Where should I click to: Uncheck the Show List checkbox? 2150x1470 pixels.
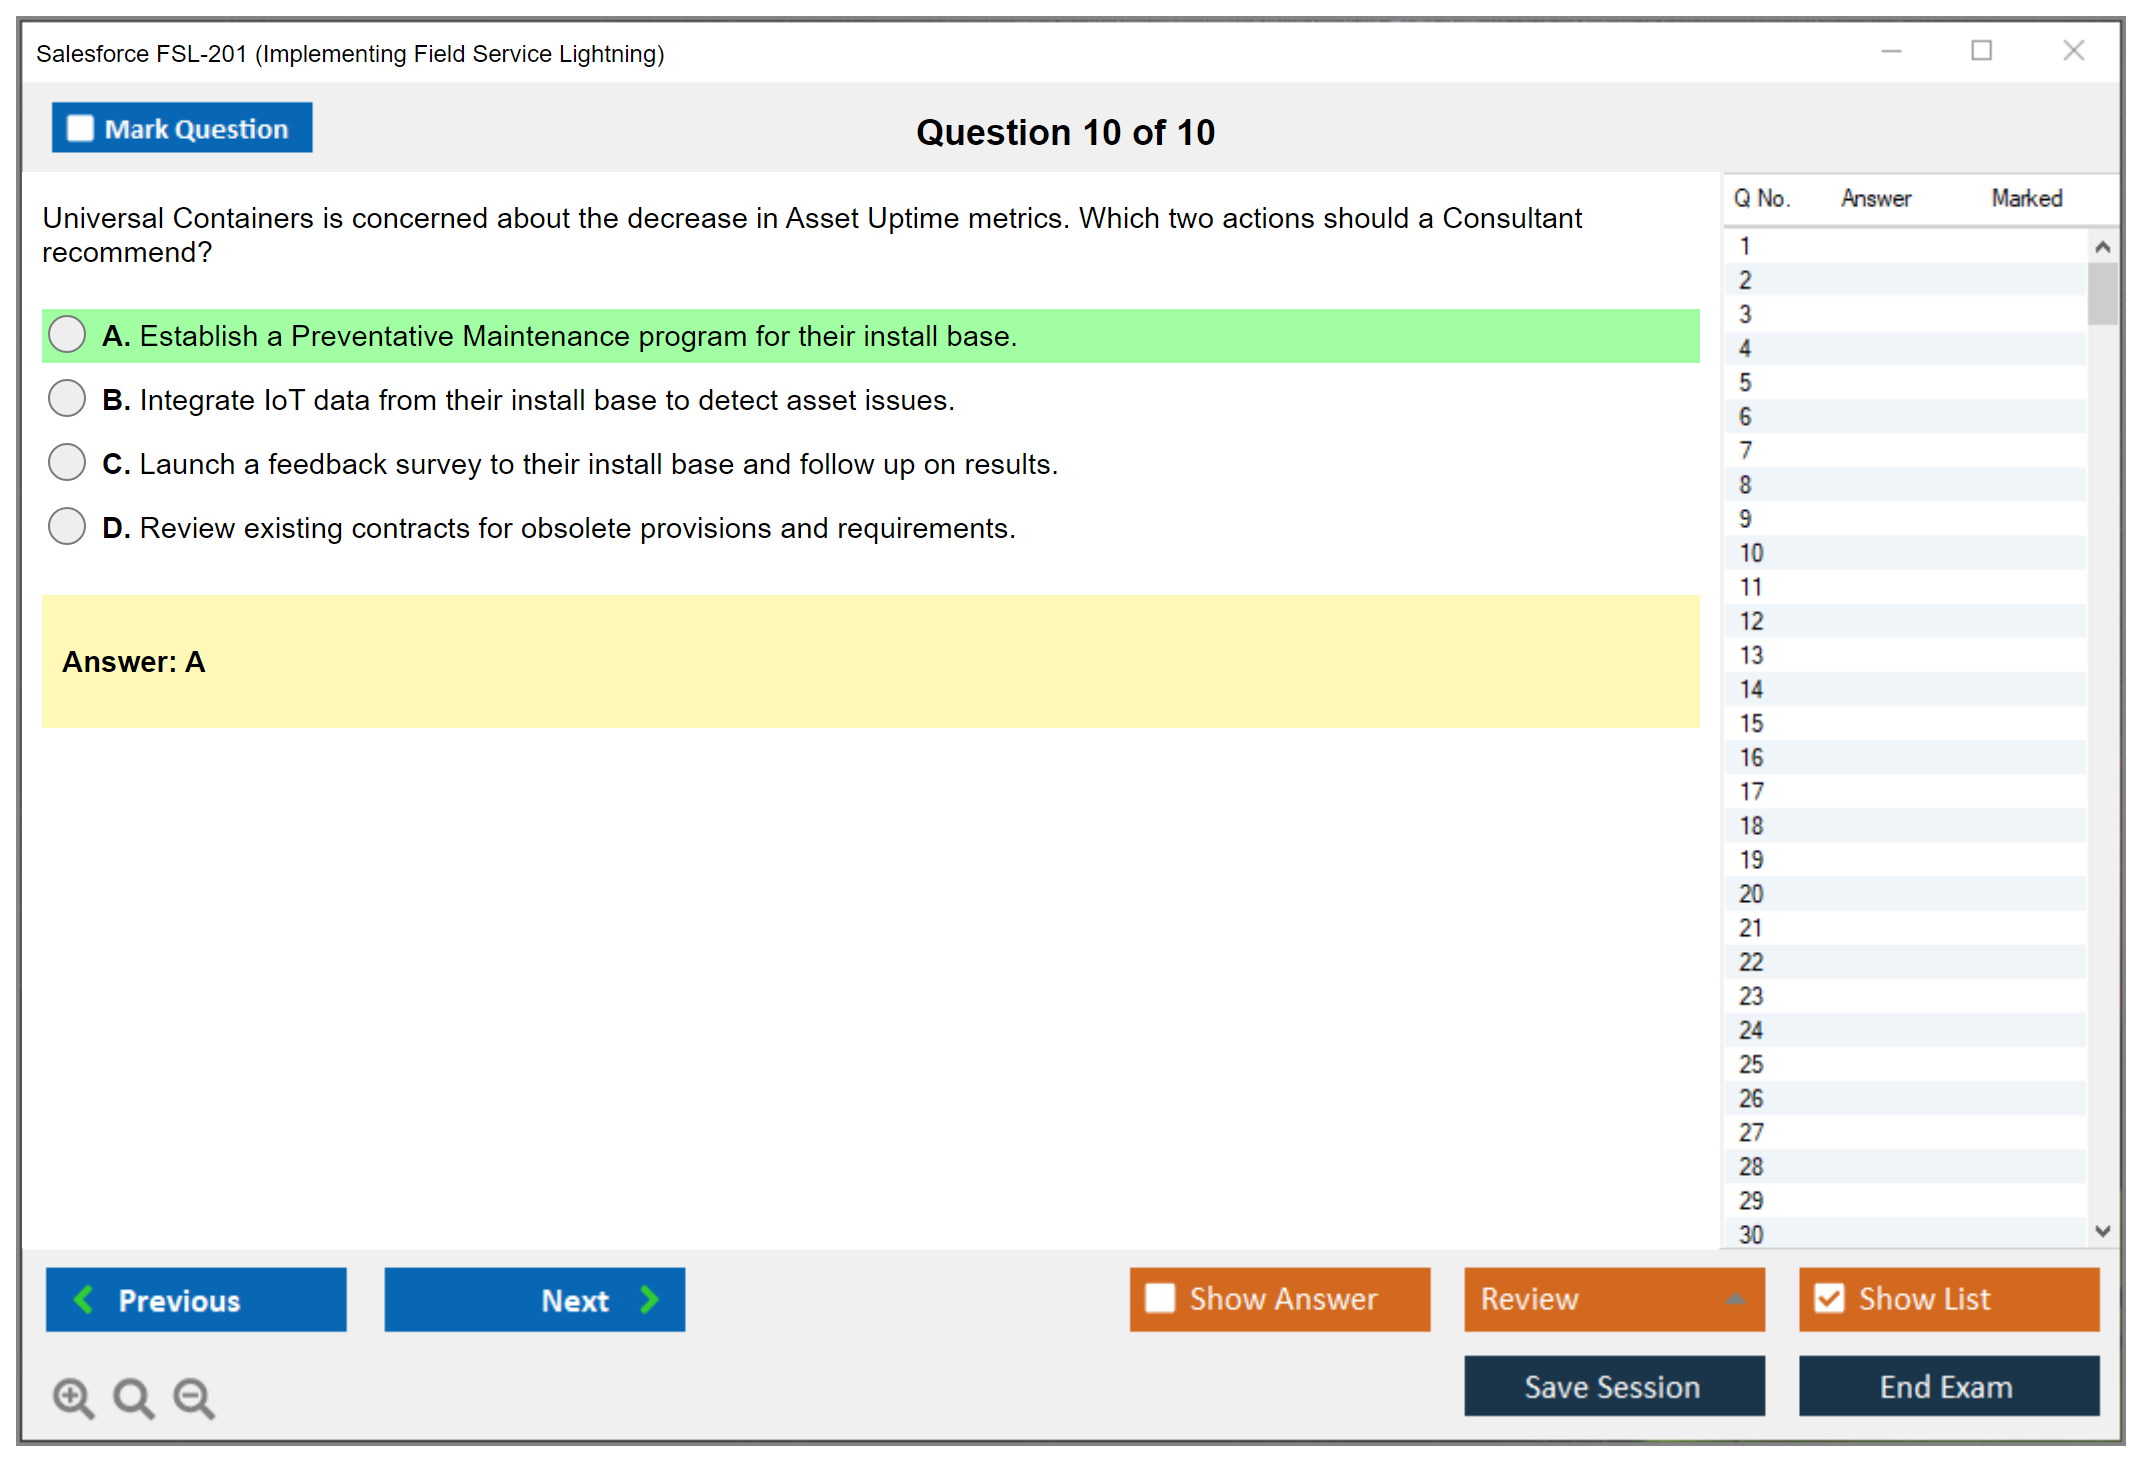point(1829,1298)
